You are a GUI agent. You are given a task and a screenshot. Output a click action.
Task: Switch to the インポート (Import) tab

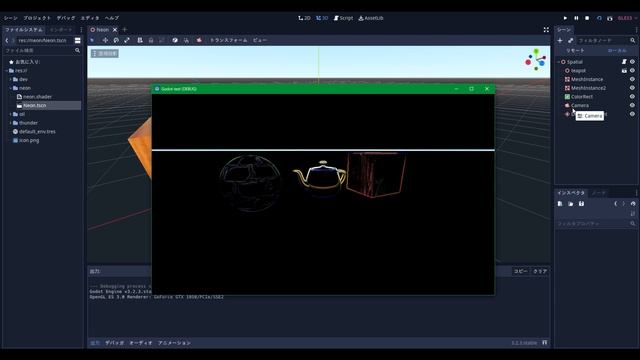click(60, 29)
